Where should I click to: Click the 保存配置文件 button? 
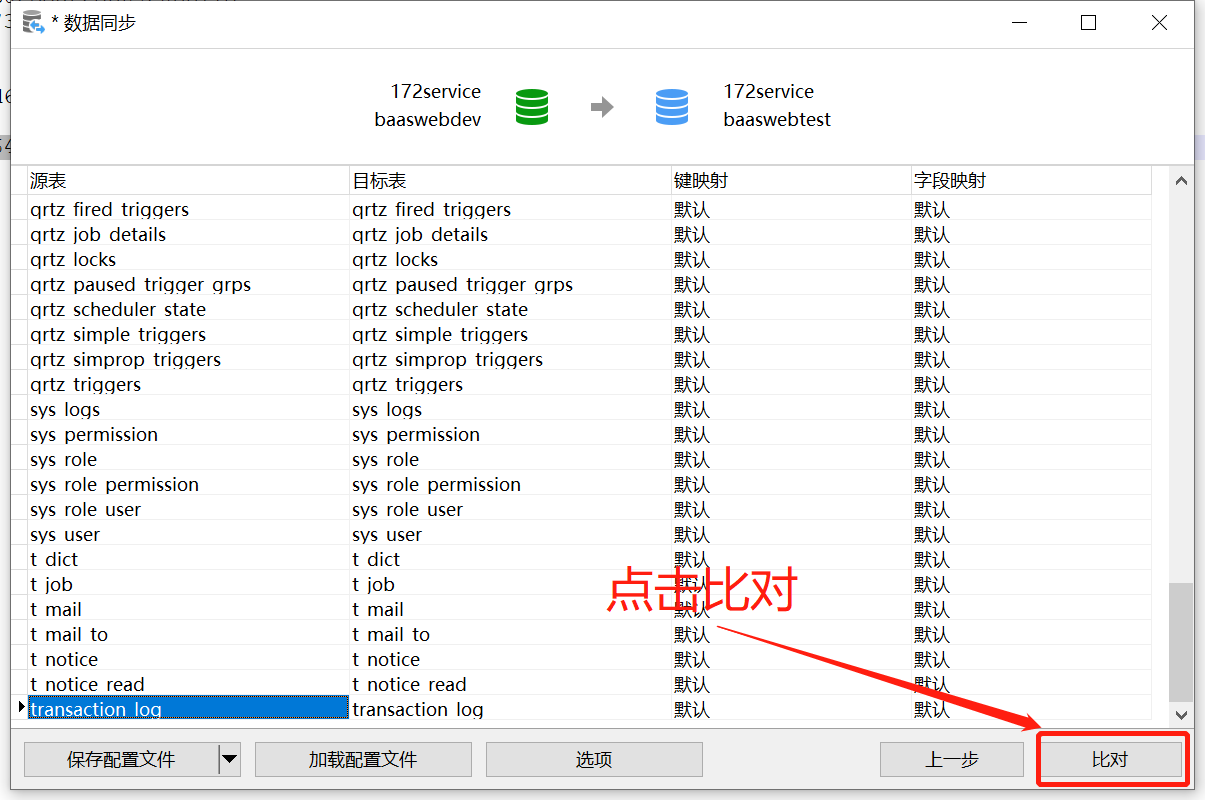(120, 759)
